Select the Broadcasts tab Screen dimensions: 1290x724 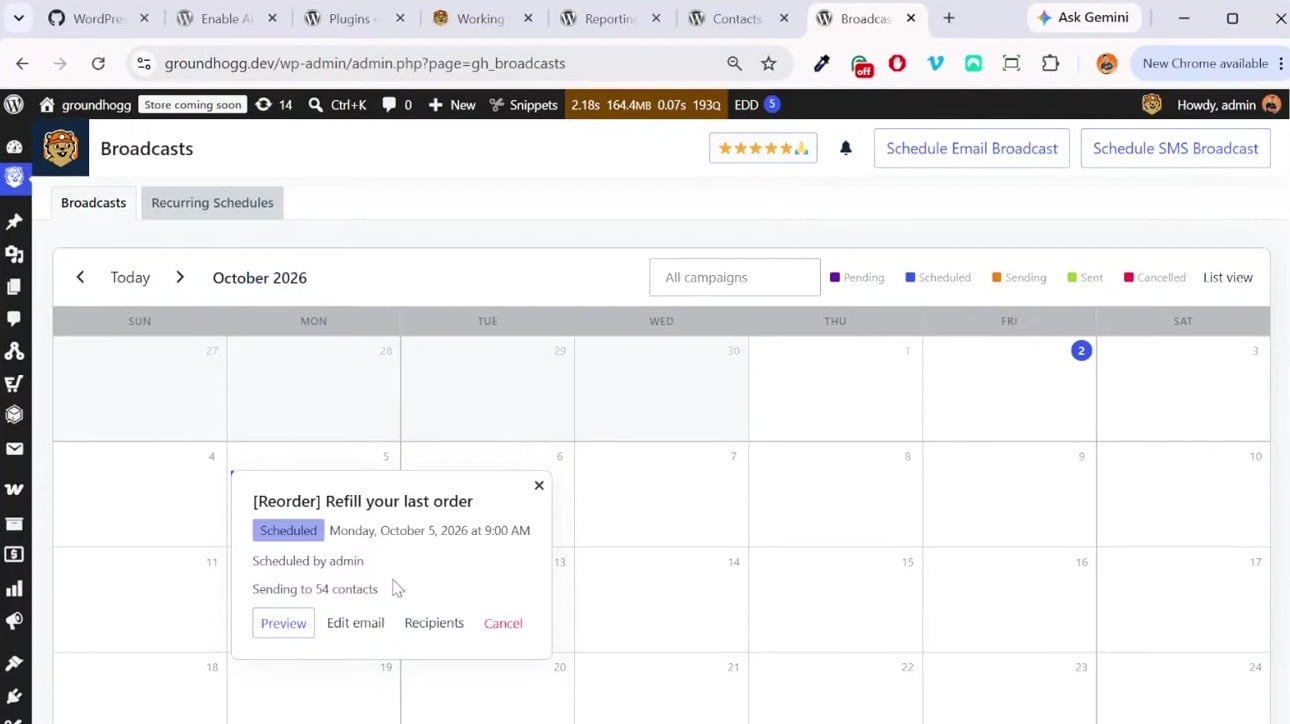point(93,202)
